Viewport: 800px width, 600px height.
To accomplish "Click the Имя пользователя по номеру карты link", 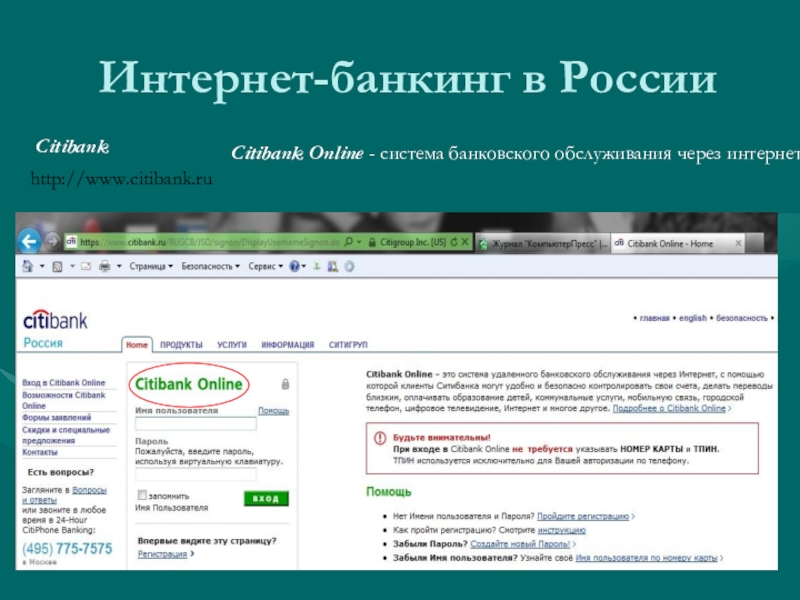I will pos(646,558).
